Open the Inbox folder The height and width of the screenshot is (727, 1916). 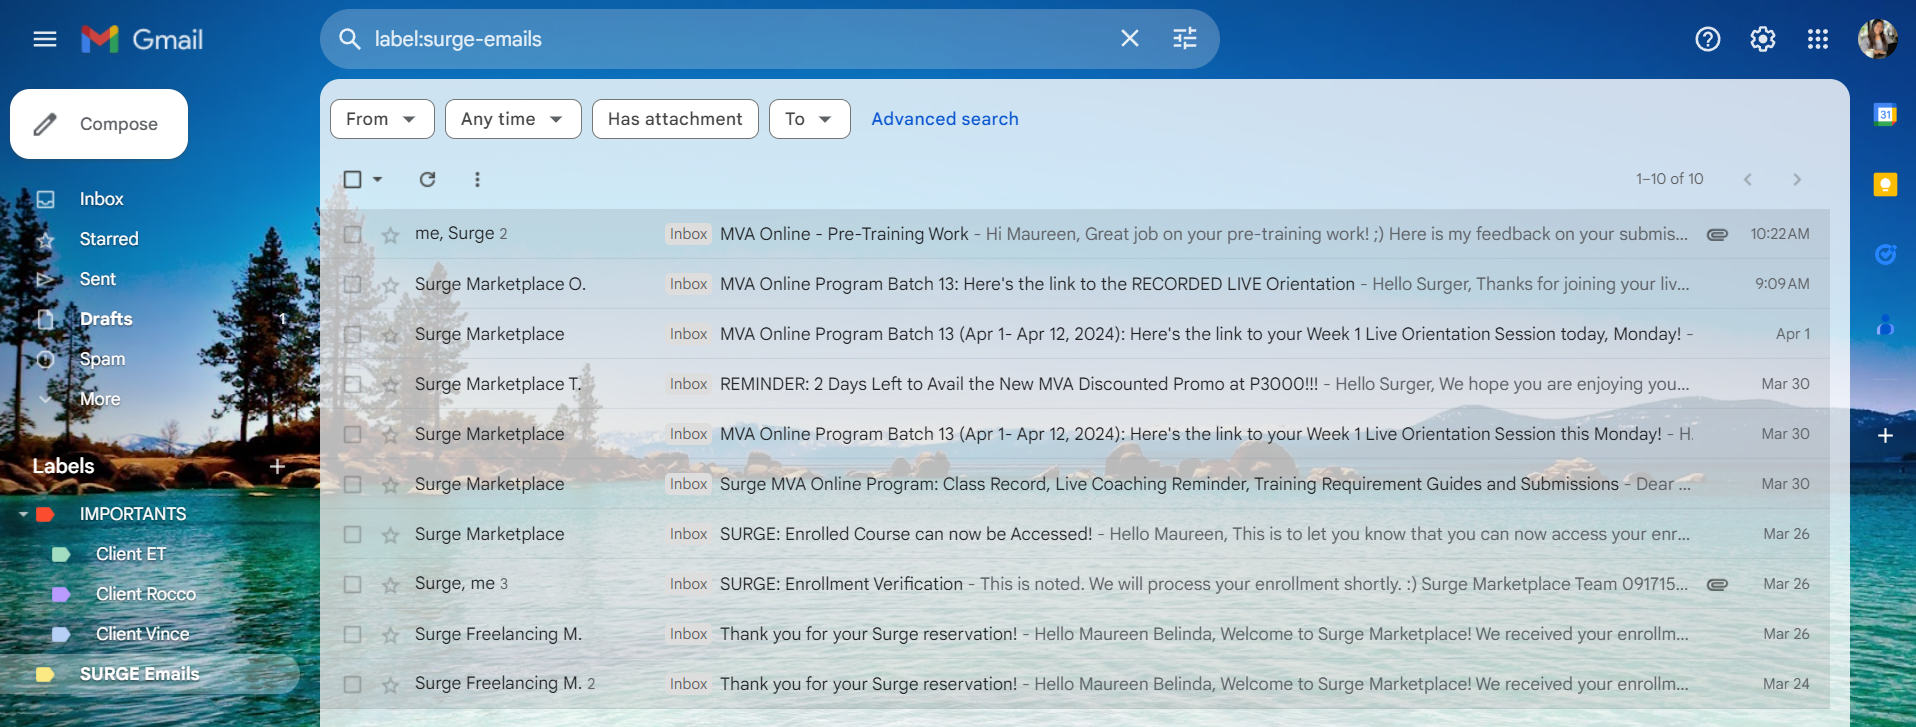point(102,199)
